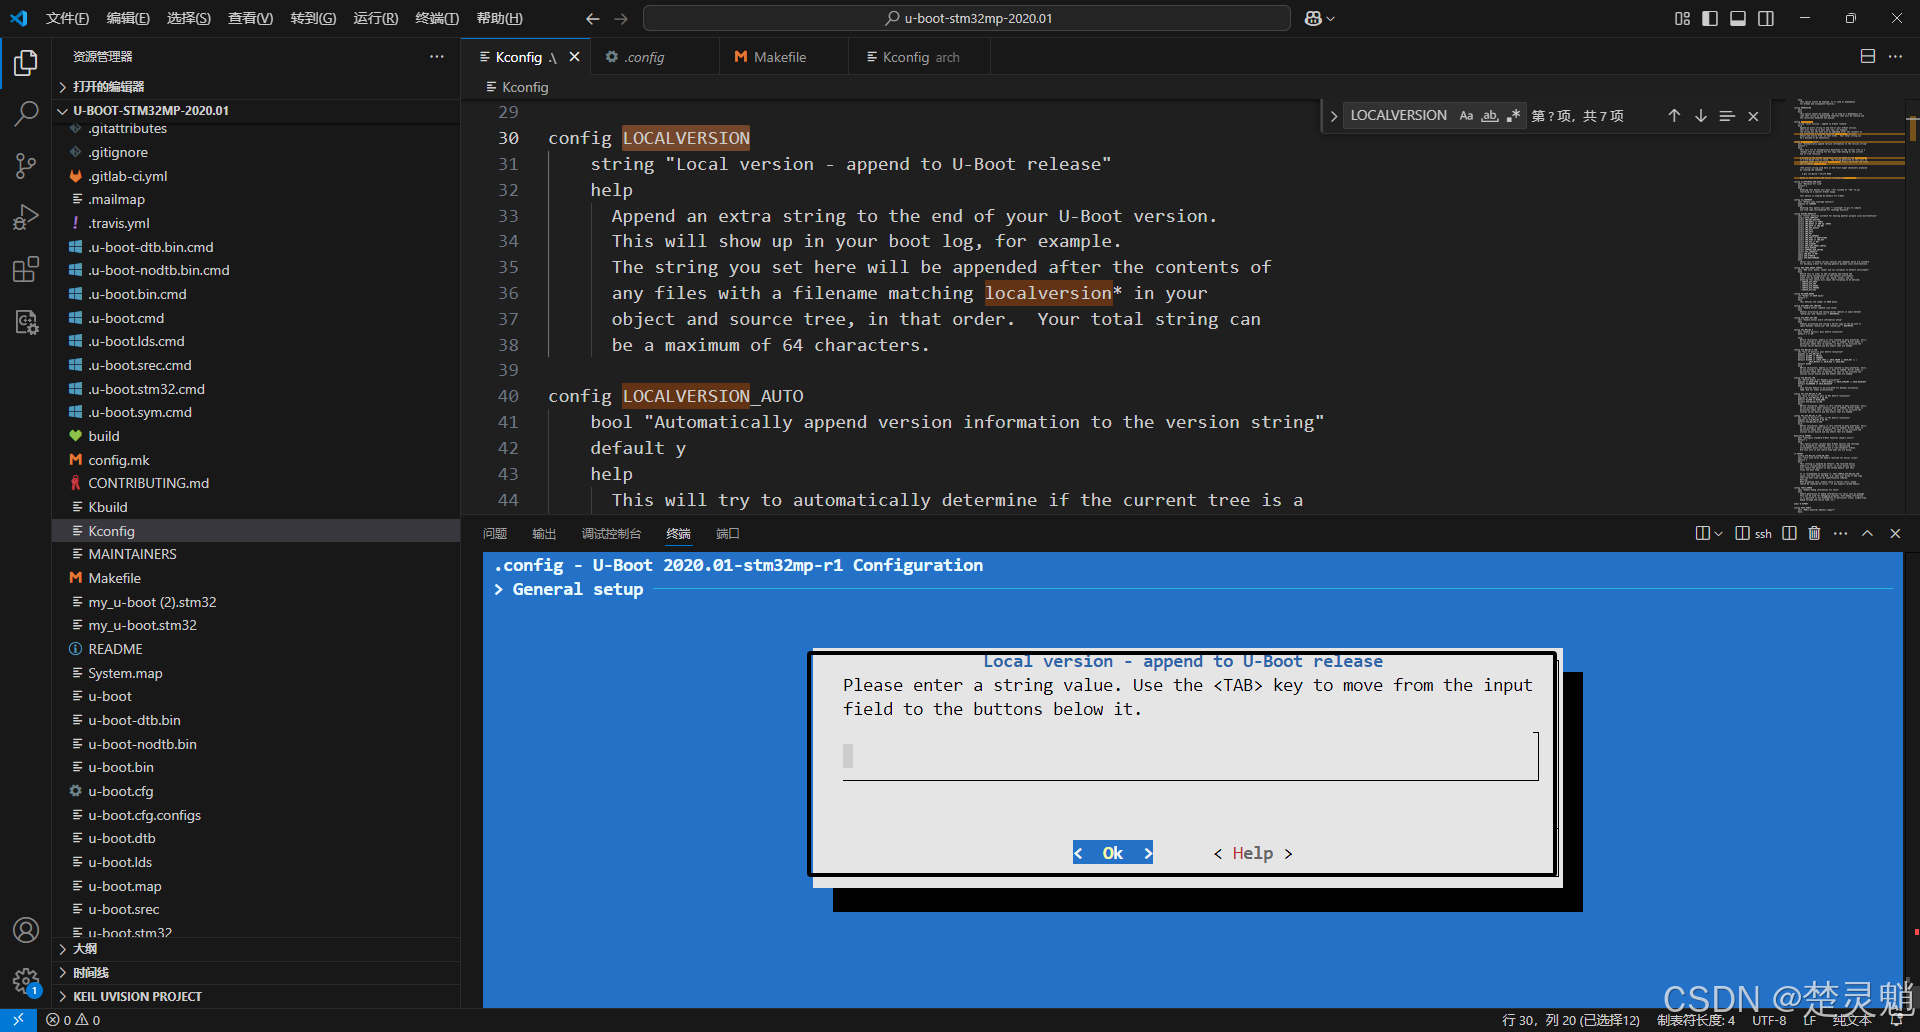Open Source Control view
This screenshot has height=1032, width=1920.
(26, 166)
